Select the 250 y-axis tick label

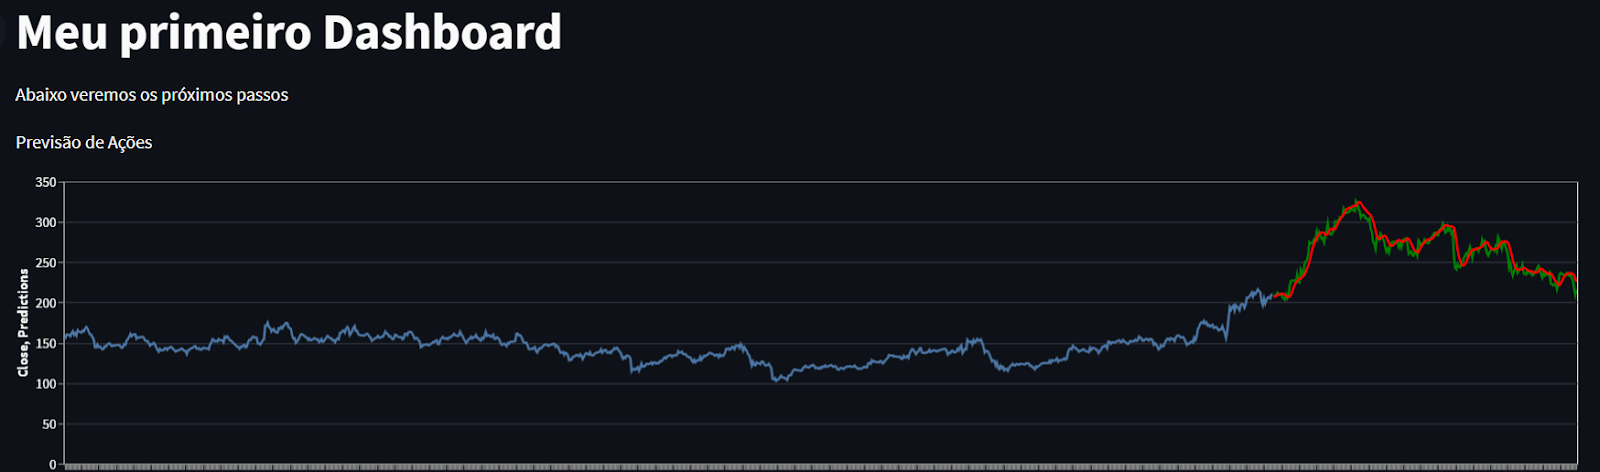tap(46, 263)
